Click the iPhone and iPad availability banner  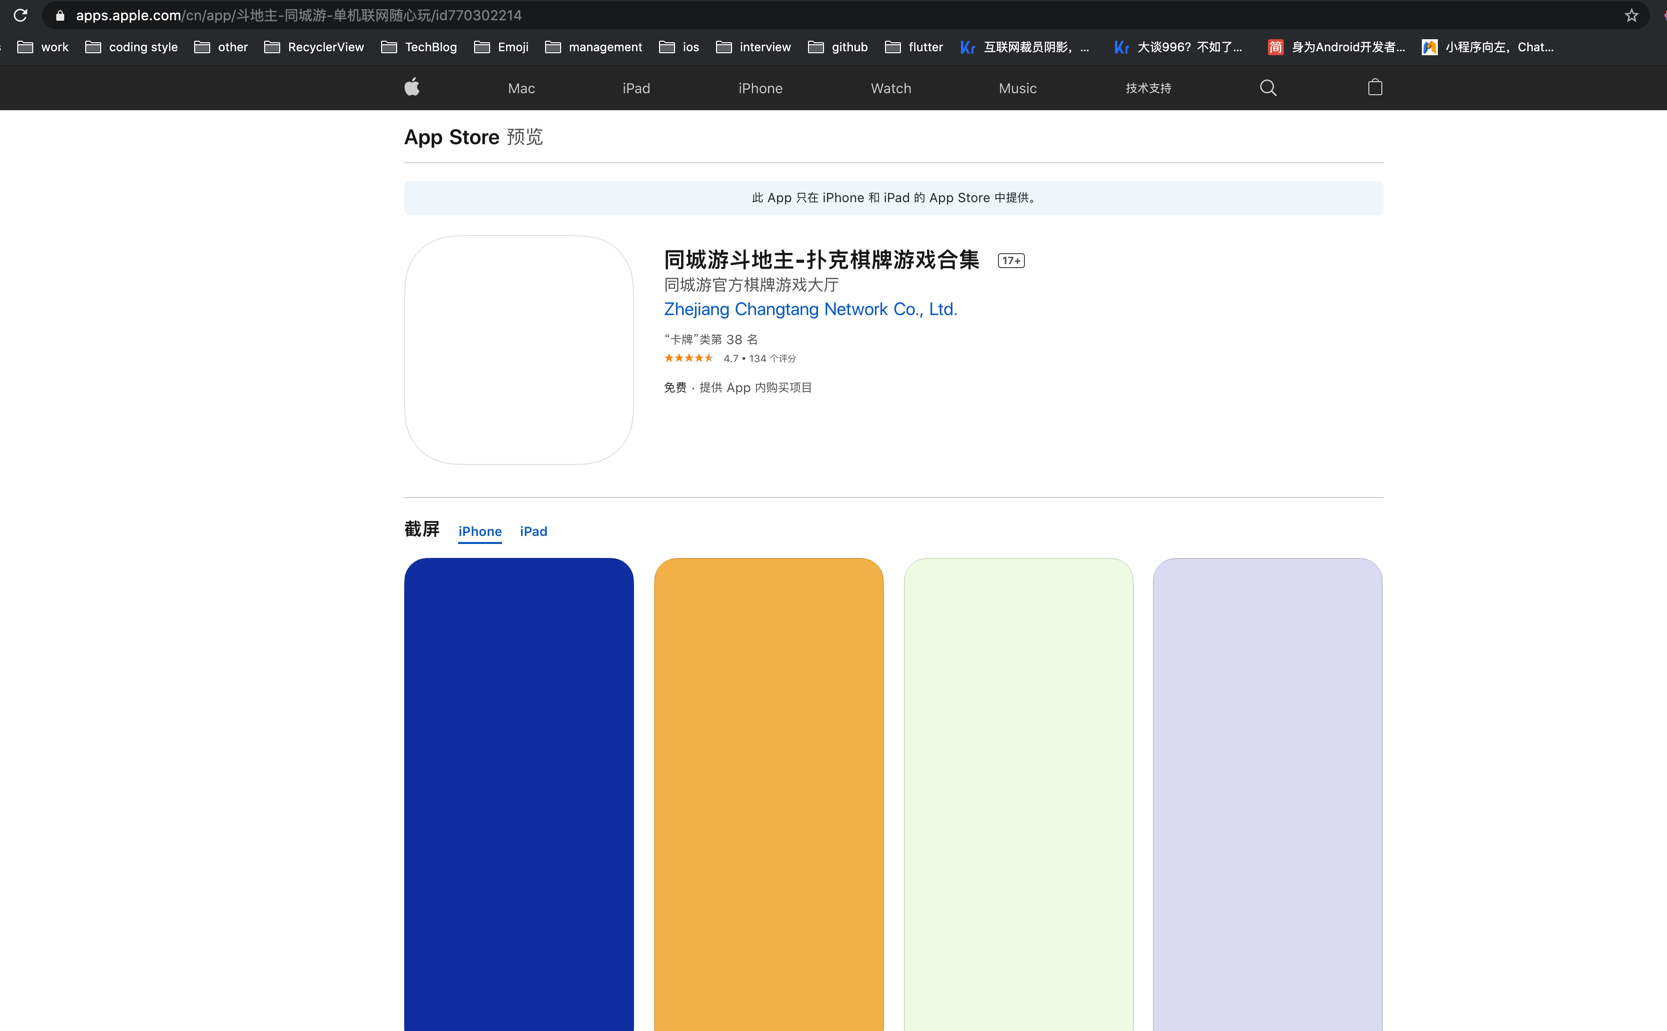[x=894, y=198]
